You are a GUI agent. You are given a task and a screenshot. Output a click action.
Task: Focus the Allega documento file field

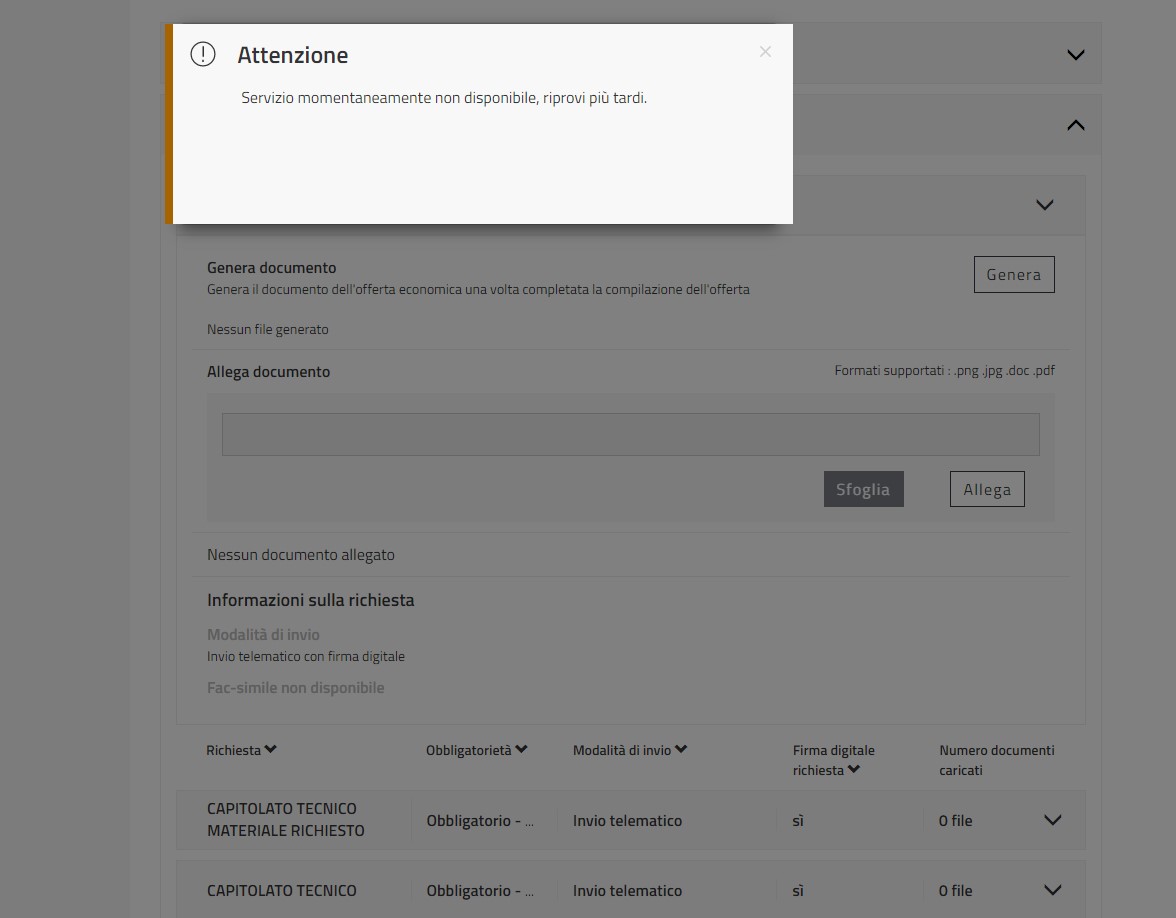pyautogui.click(x=630, y=435)
